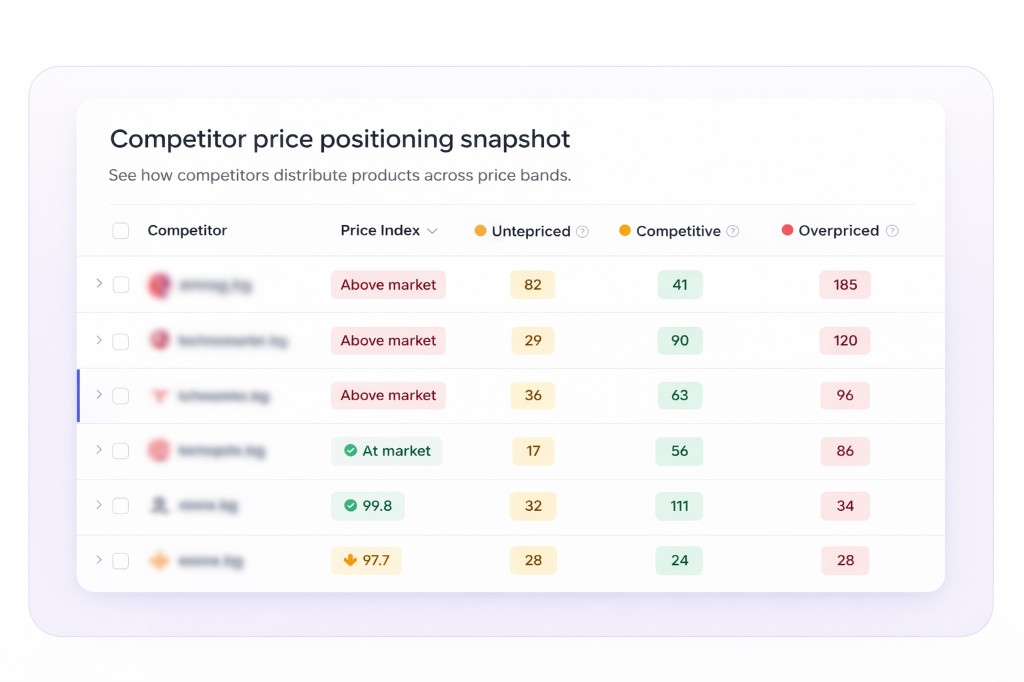1024x682 pixels.
Task: Select the checkbox in the 97.7 row
Action: coord(121,561)
